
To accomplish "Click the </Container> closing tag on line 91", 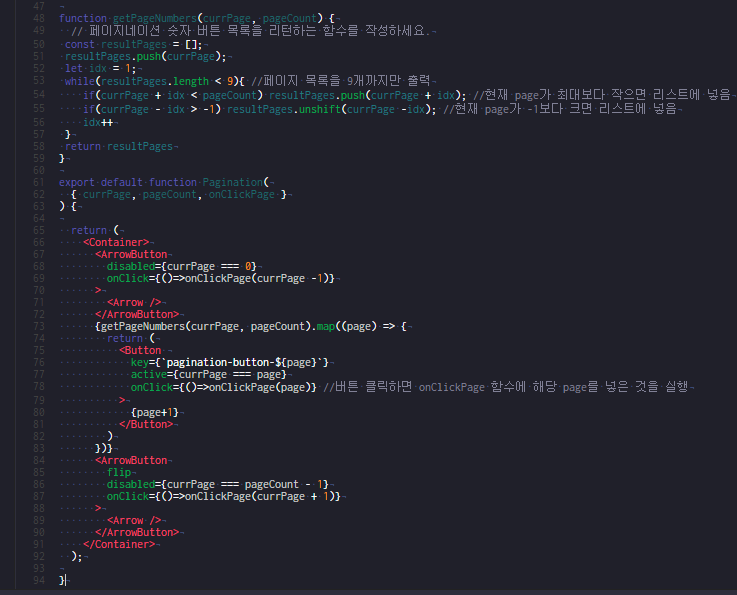I will tap(119, 544).
